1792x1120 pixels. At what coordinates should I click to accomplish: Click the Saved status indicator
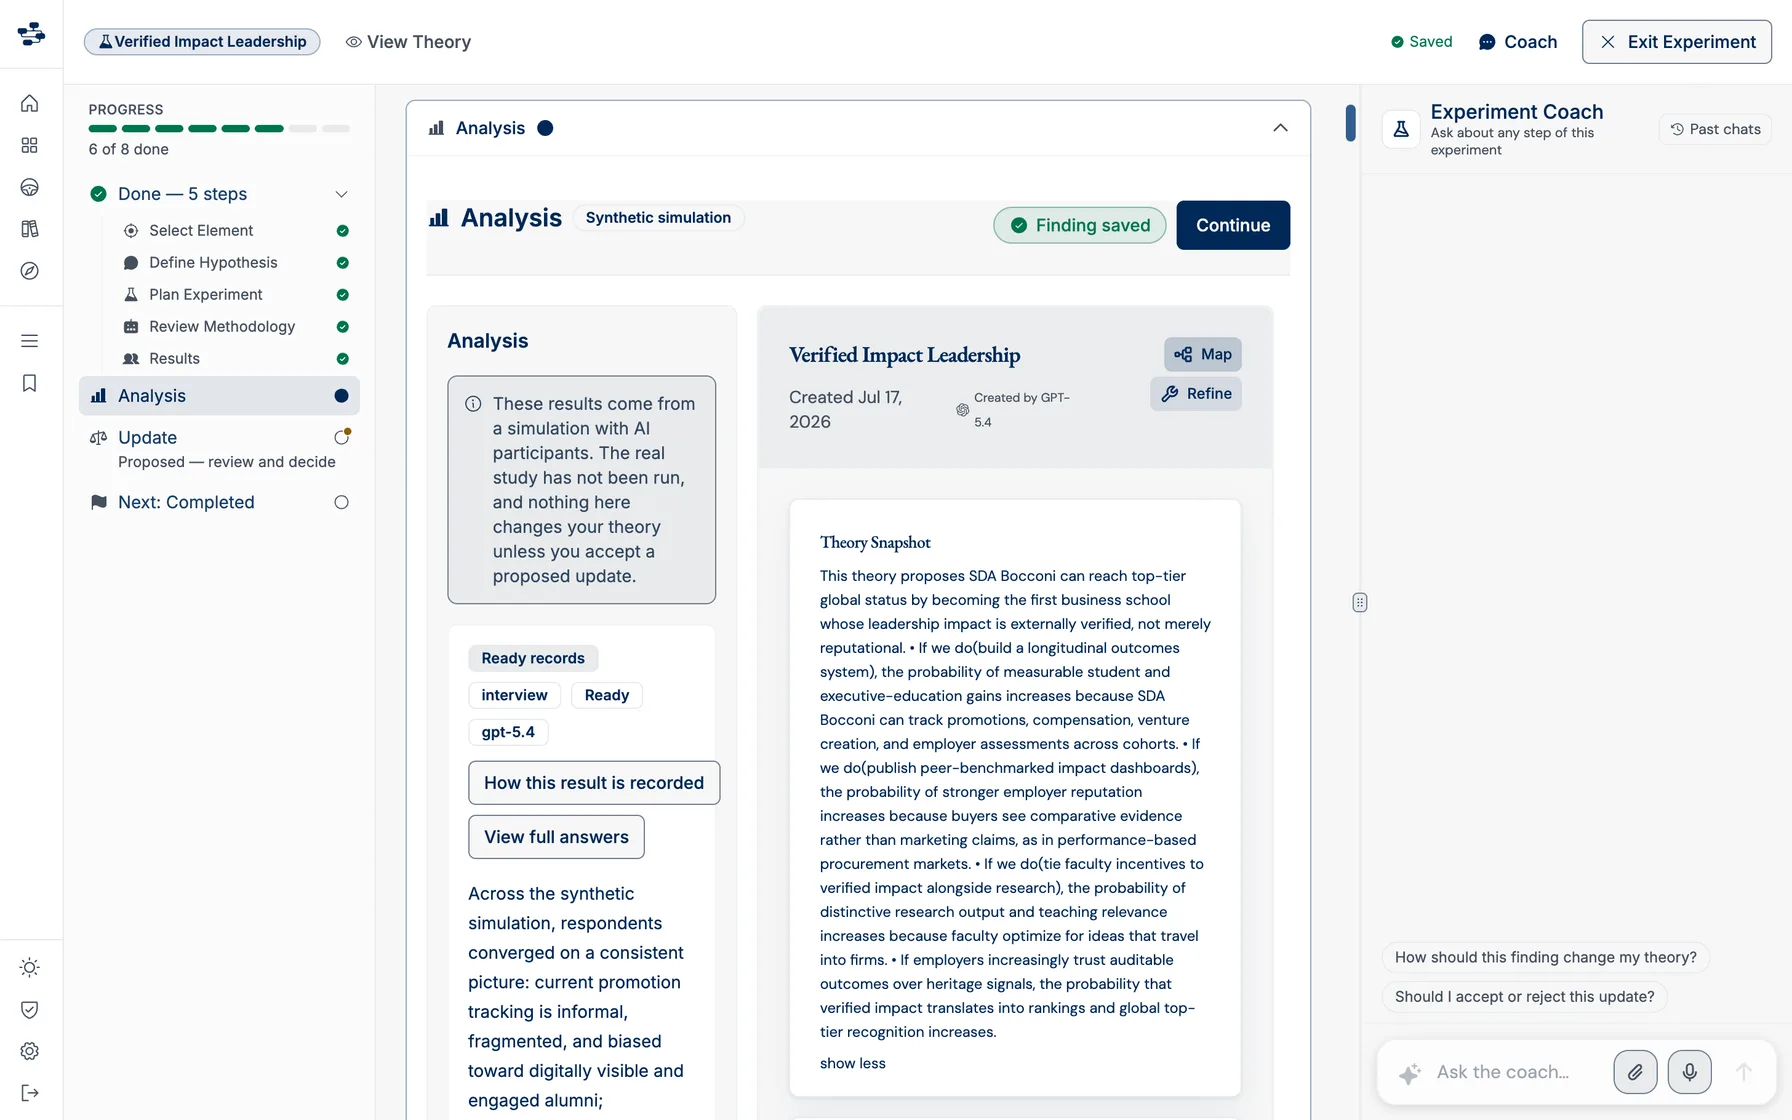coord(1421,42)
